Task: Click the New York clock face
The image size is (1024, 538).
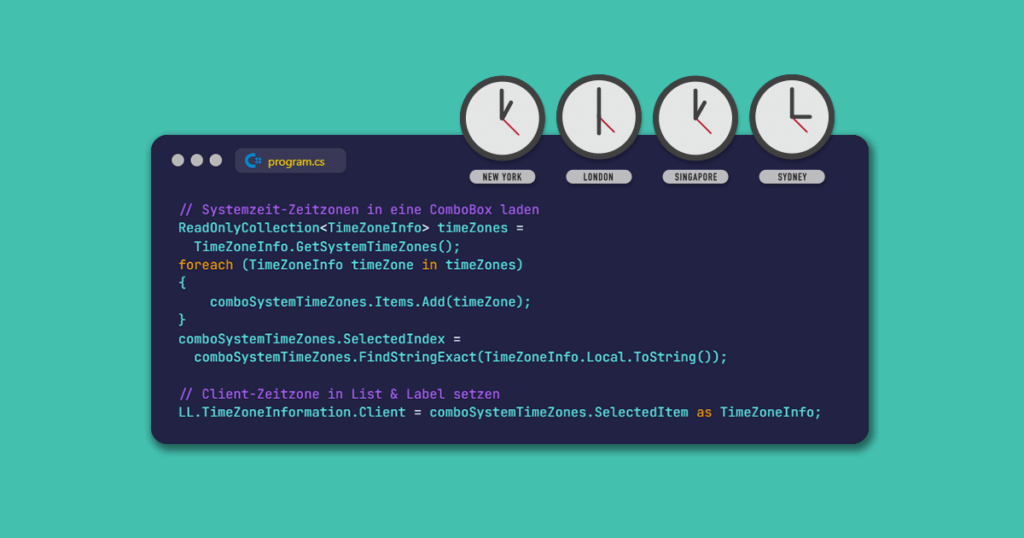Action: [502, 118]
